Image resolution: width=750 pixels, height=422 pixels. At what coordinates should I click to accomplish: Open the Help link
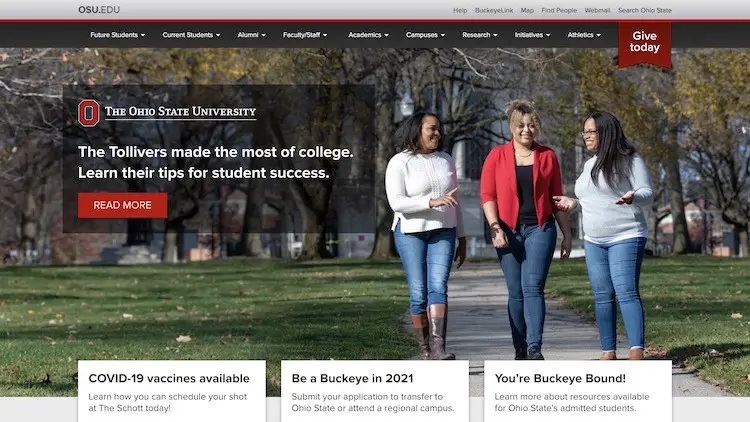pyautogui.click(x=460, y=10)
